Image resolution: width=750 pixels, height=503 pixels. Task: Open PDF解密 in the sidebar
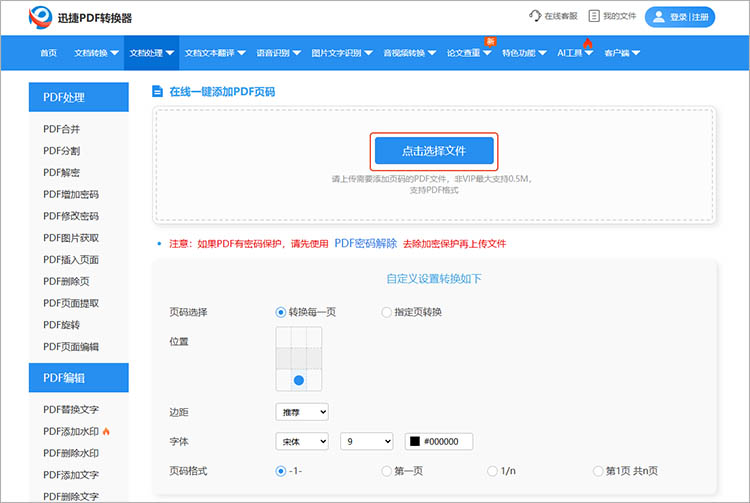pyautogui.click(x=61, y=173)
